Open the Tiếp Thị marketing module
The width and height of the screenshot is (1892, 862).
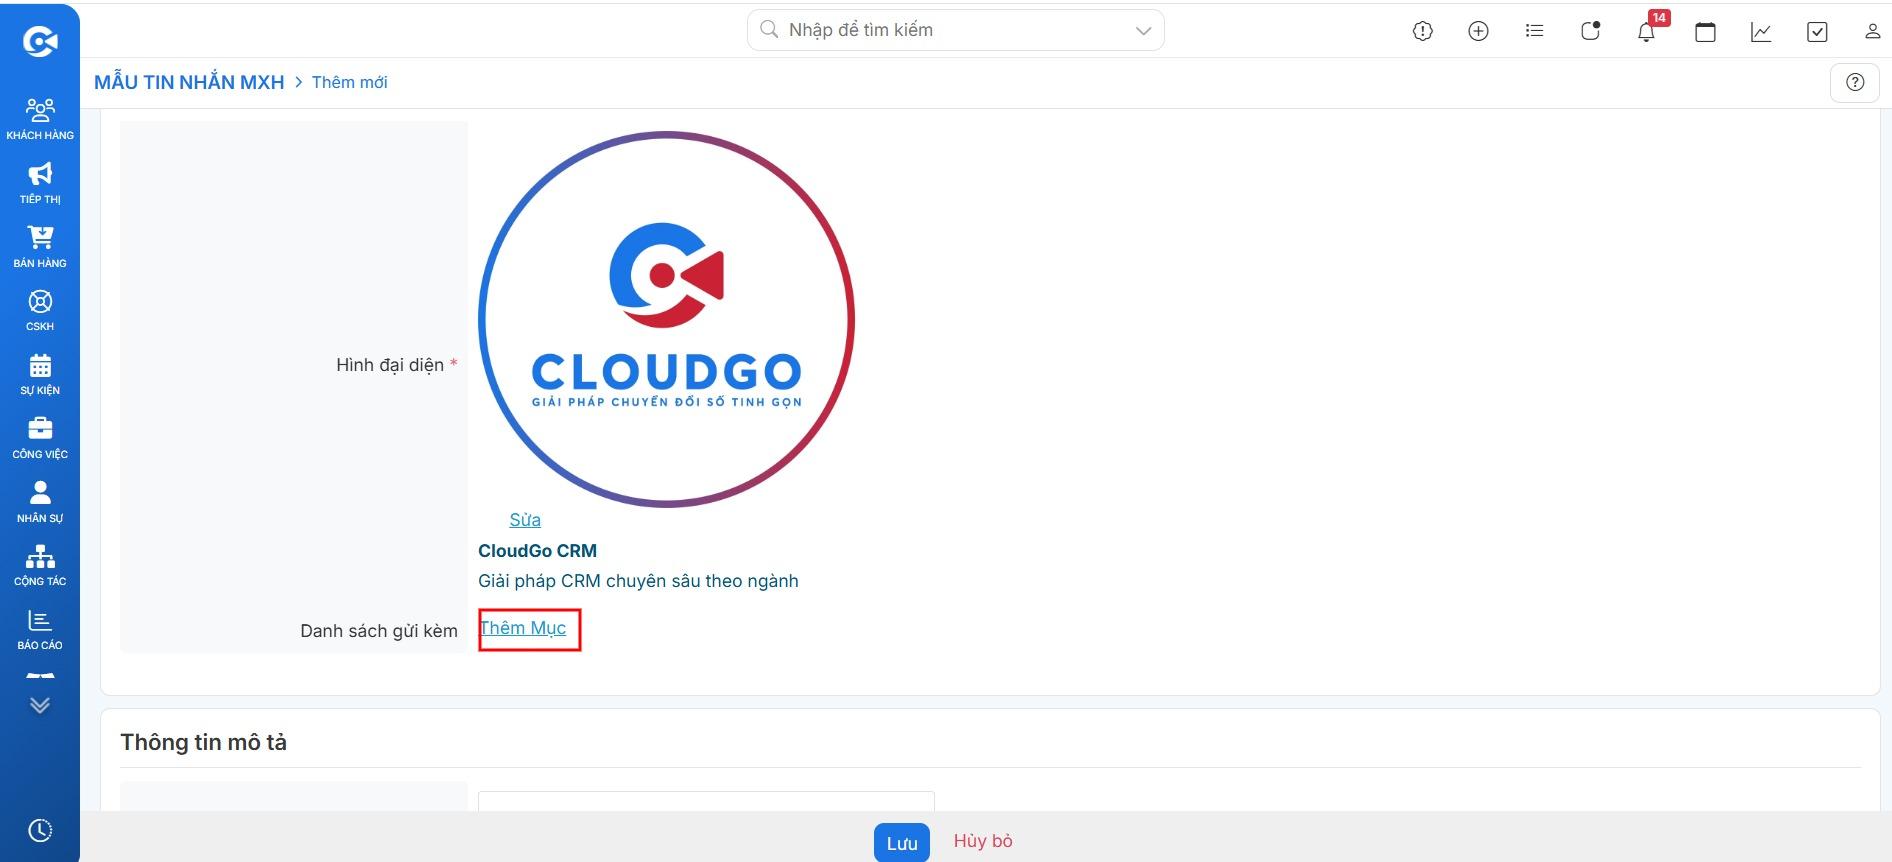pos(40,182)
